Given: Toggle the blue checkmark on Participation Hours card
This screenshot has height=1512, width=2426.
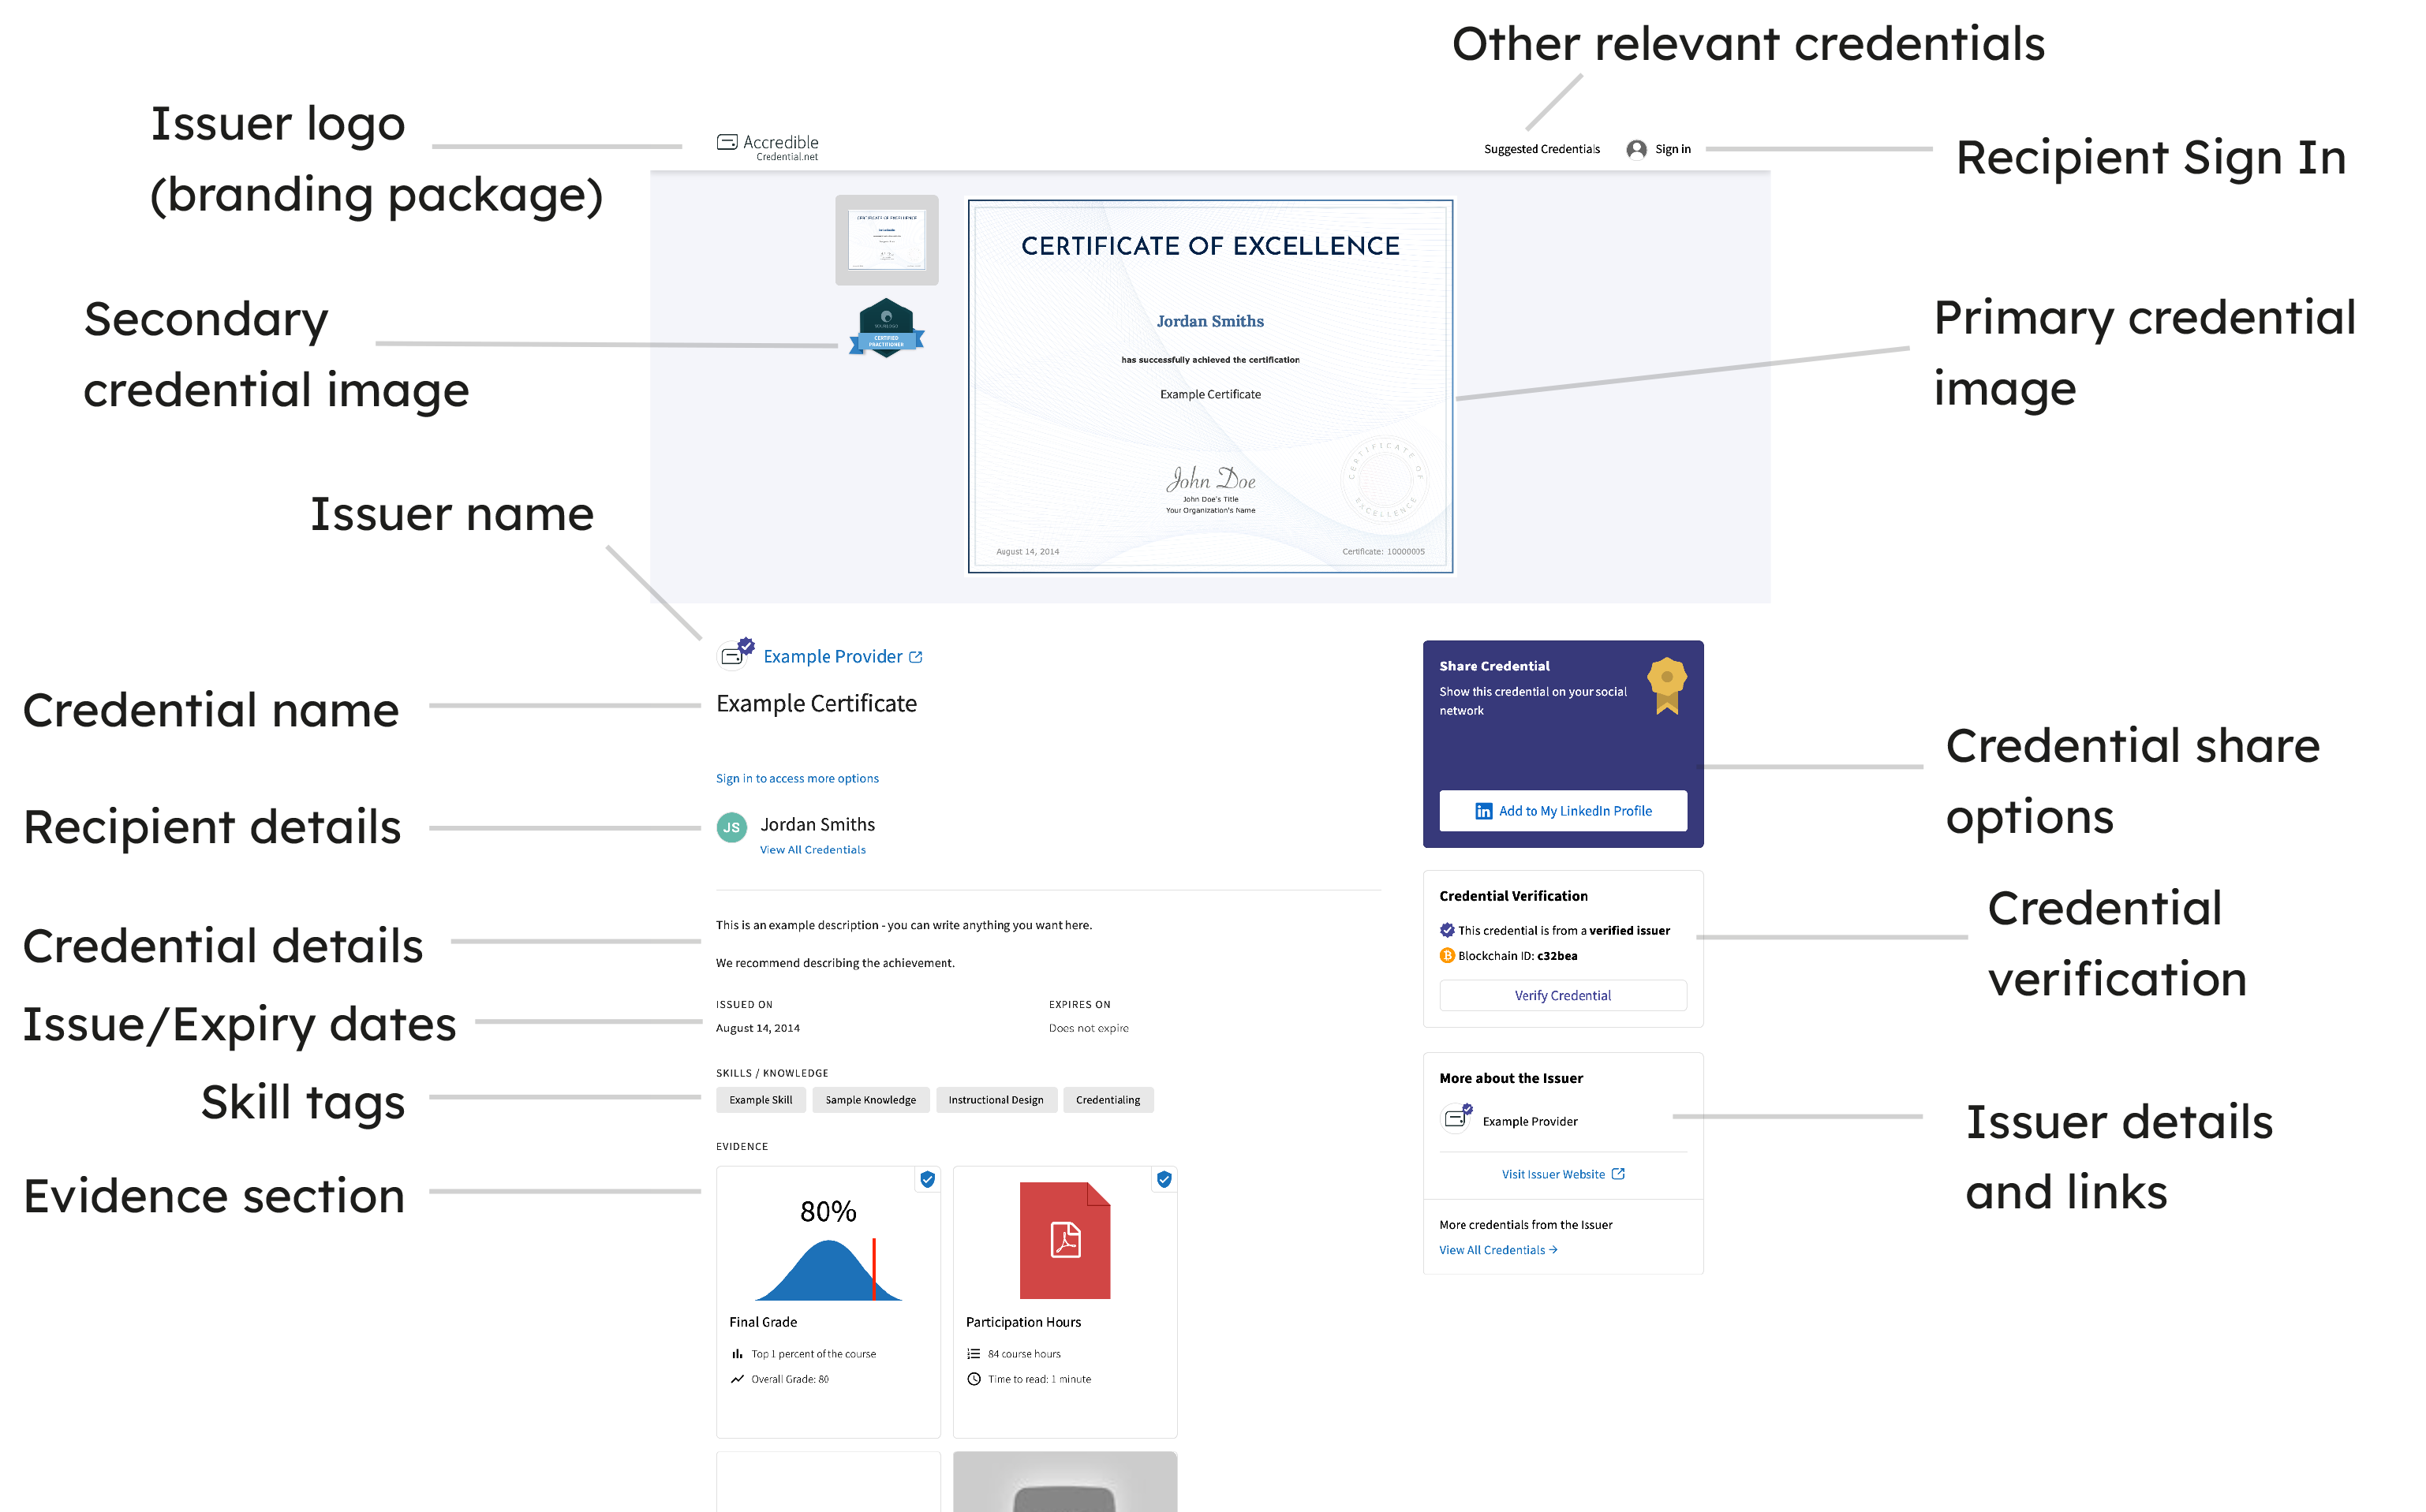Looking at the screenshot, I should coord(1164,1180).
